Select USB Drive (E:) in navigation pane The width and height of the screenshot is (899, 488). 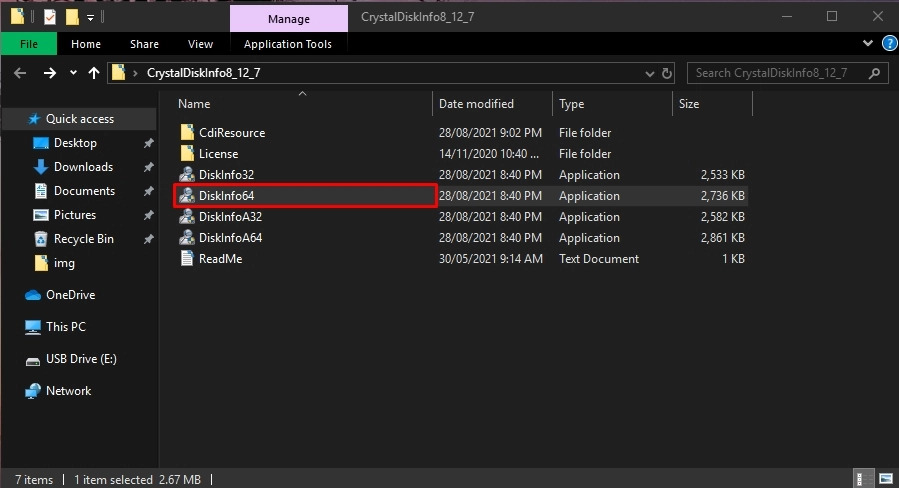(x=81, y=359)
